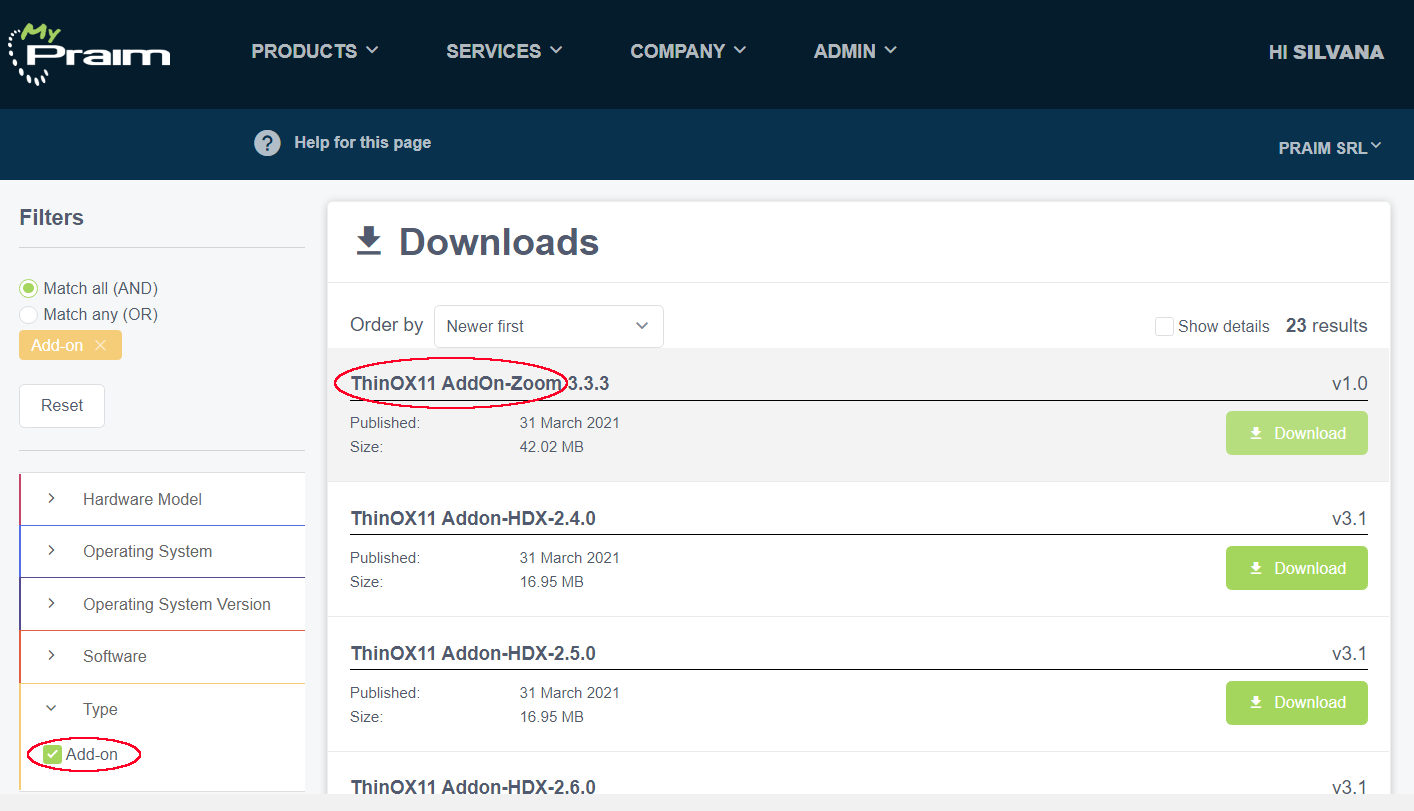Open ThinOX11 AddOn-Zoom 3.3.3 entry title
Image resolution: width=1414 pixels, height=811 pixels.
[x=480, y=383]
